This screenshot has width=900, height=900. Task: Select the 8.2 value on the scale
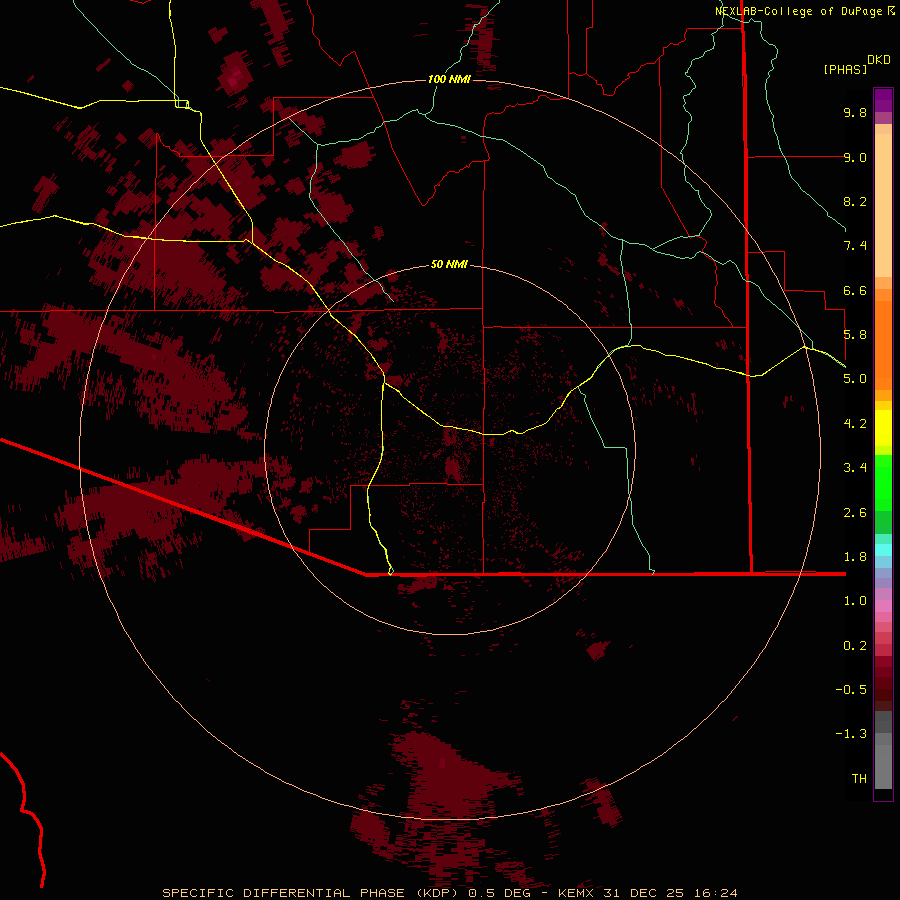click(855, 201)
